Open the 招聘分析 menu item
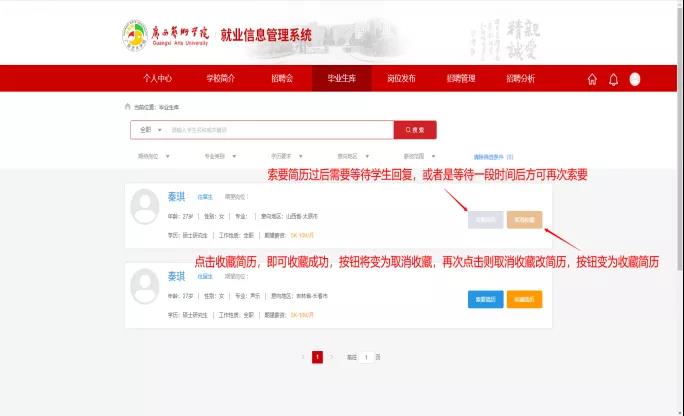684x416 pixels. point(520,79)
